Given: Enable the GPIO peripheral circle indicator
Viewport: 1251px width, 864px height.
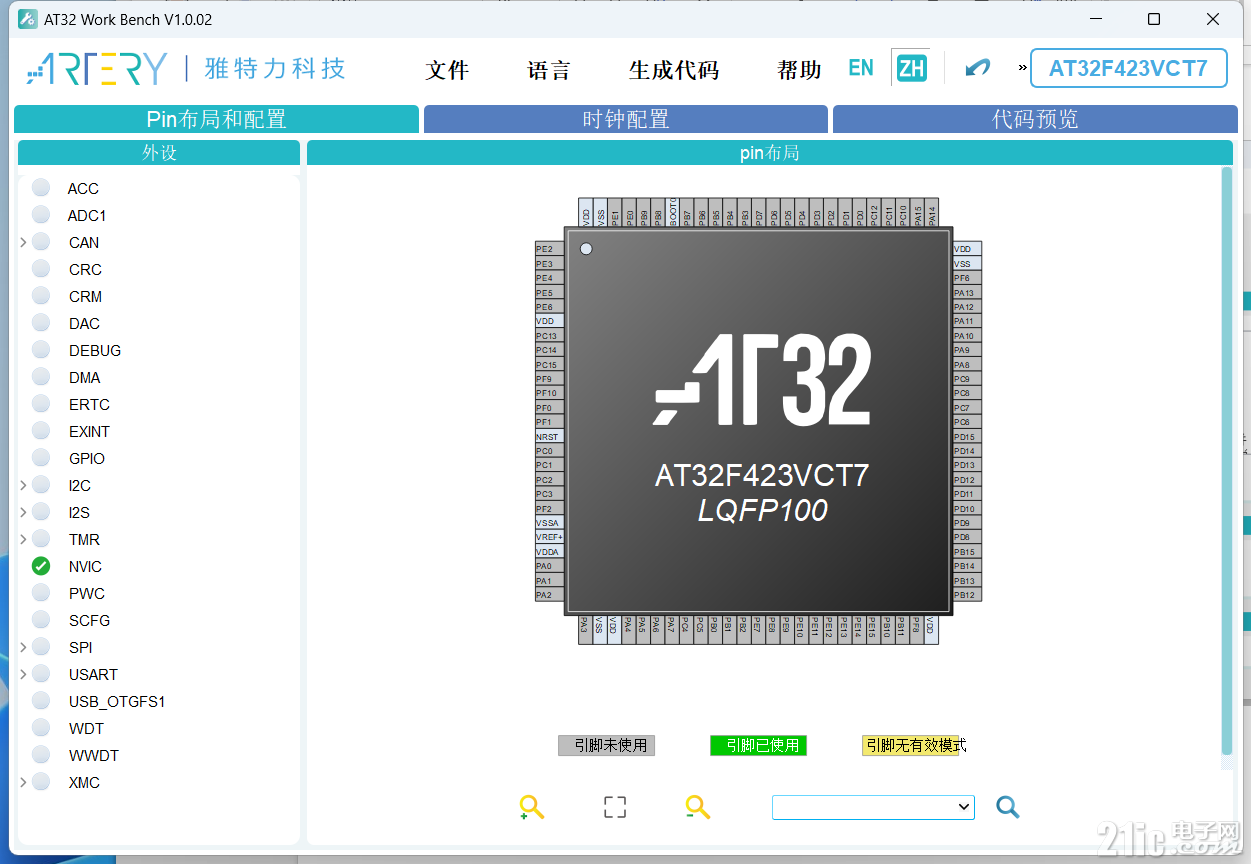Looking at the screenshot, I should tap(40, 458).
